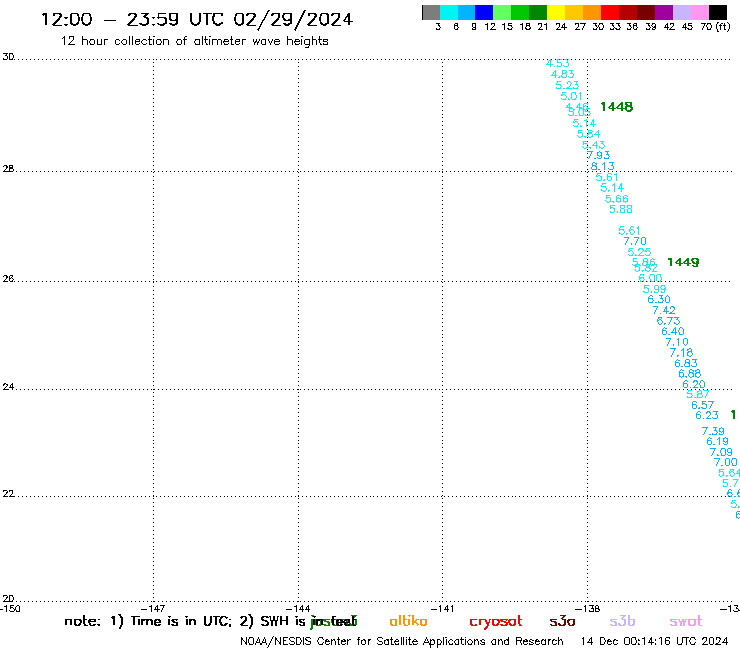Select the 6.13 wave height reading
740x650 pixels.
(x=603, y=166)
